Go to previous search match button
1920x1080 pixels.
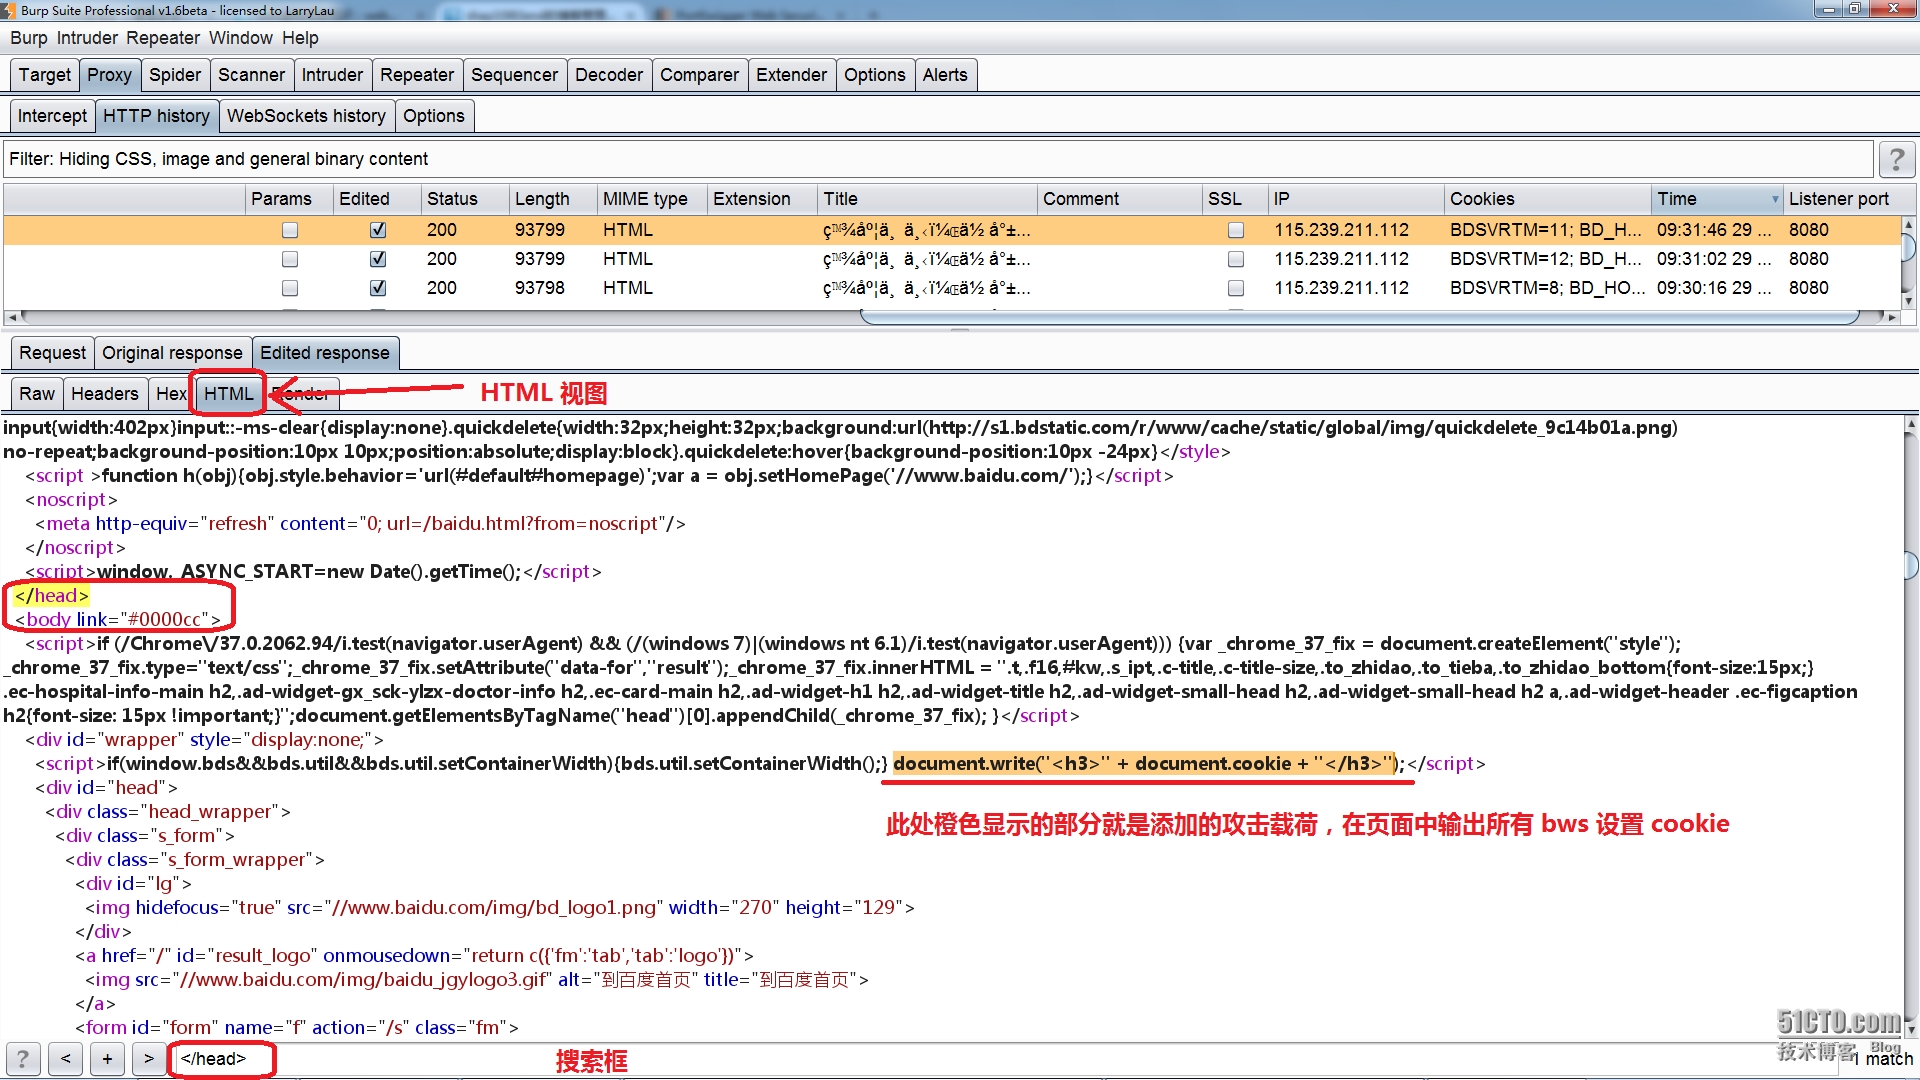click(66, 1059)
